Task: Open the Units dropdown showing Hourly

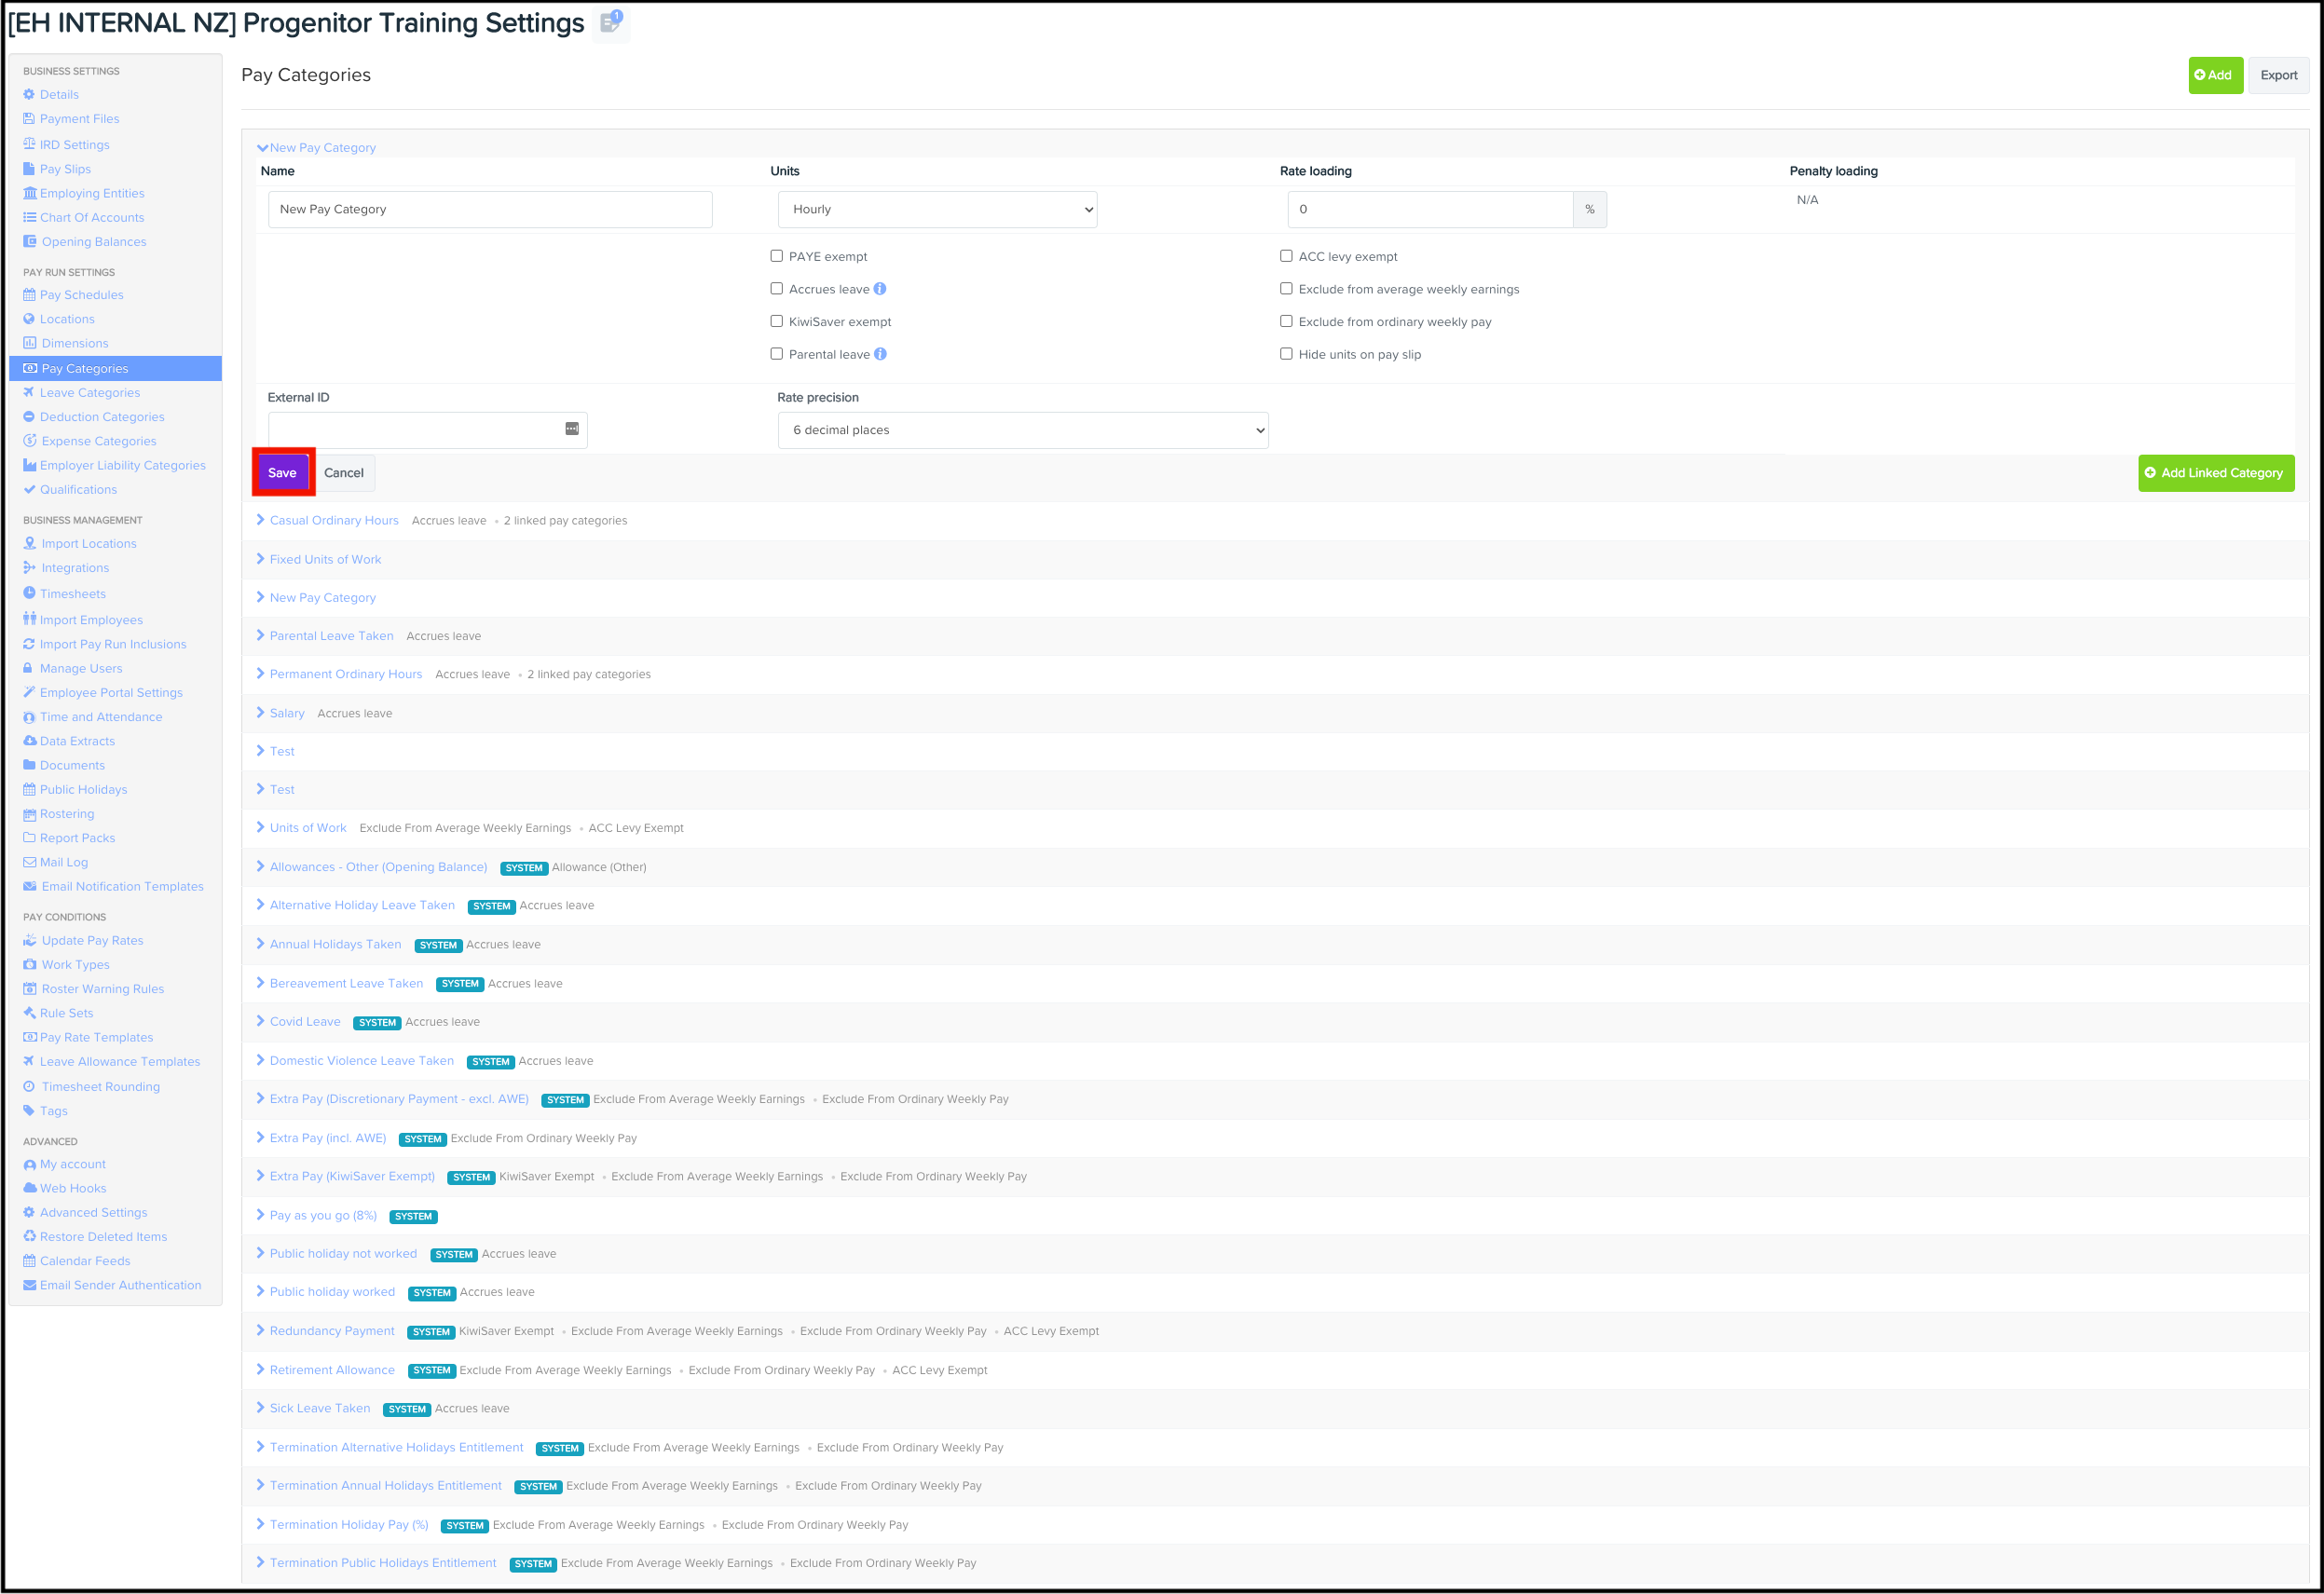Action: pyautogui.click(x=937, y=209)
